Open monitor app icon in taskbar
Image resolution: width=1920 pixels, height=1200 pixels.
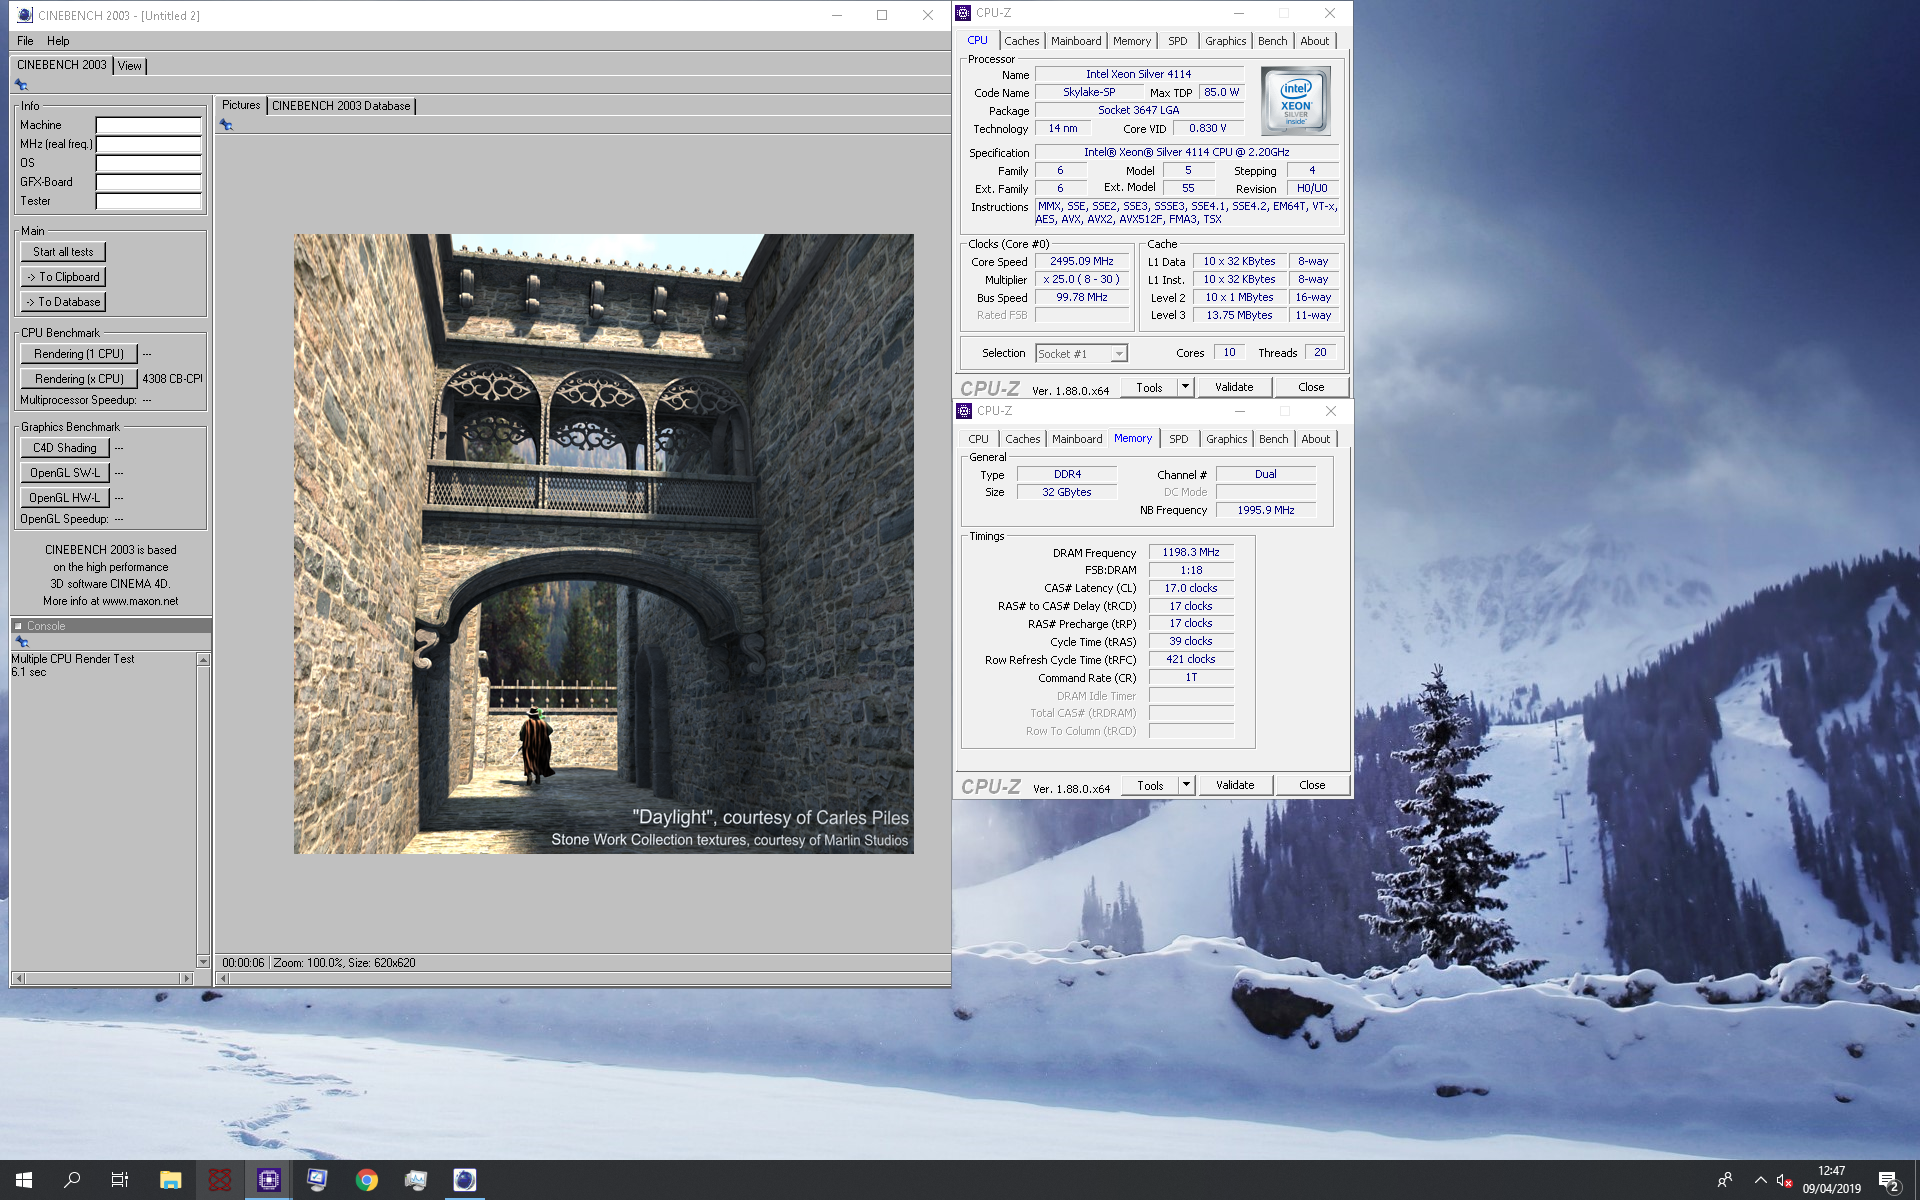click(317, 1180)
